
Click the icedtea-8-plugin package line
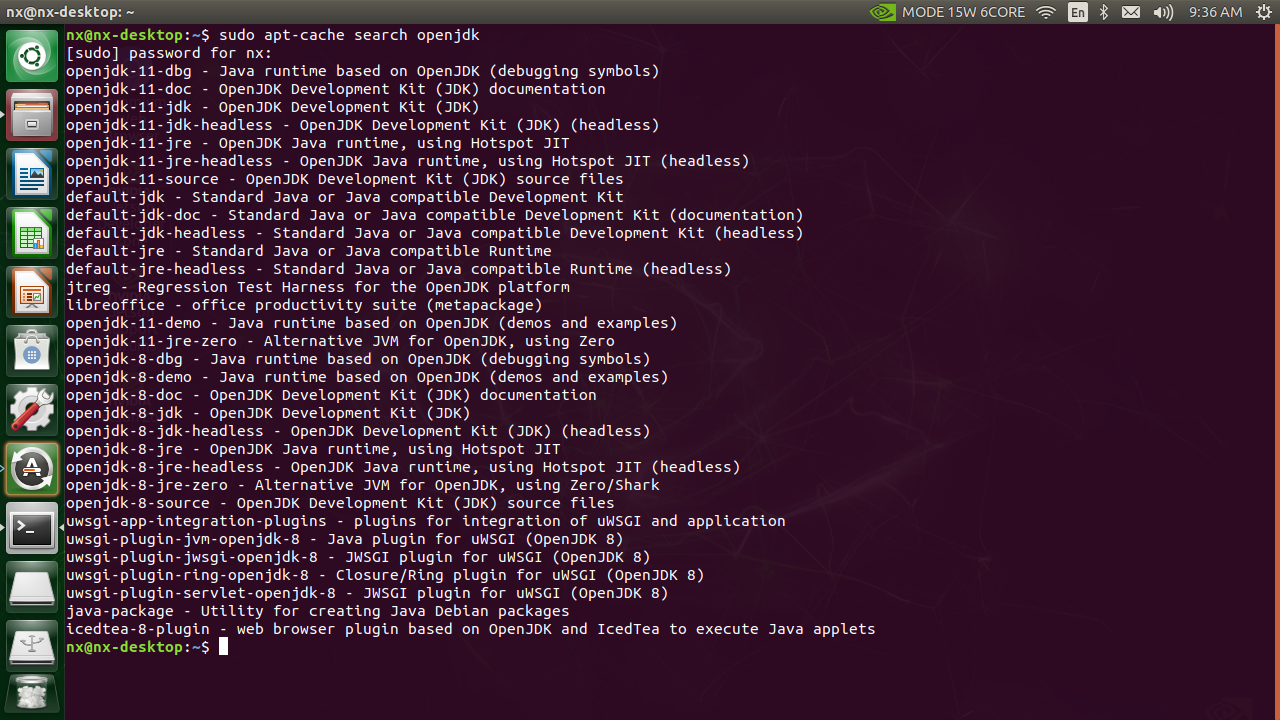(471, 629)
